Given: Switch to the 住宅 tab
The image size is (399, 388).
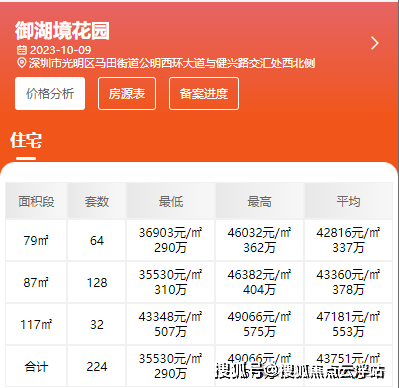Looking at the screenshot, I should tap(26, 140).
